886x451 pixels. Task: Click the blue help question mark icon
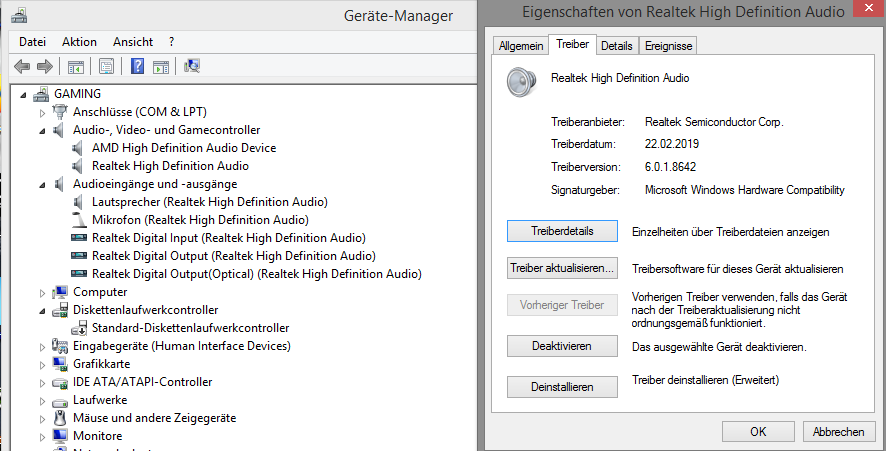(x=137, y=67)
